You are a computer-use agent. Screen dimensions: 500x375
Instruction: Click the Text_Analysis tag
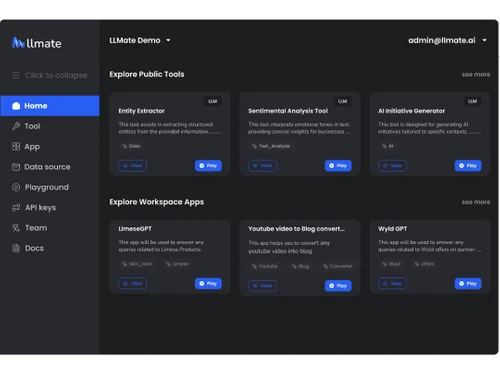pos(271,146)
